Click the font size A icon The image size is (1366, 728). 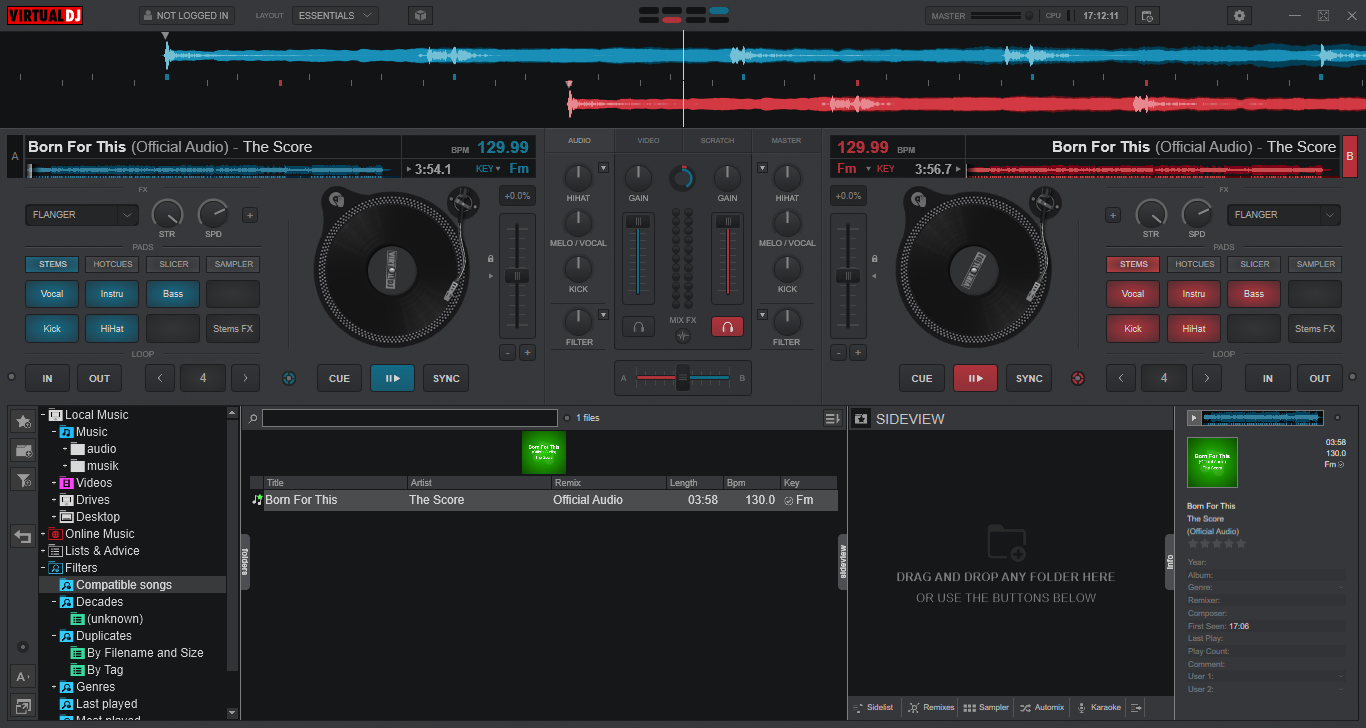pos(23,676)
